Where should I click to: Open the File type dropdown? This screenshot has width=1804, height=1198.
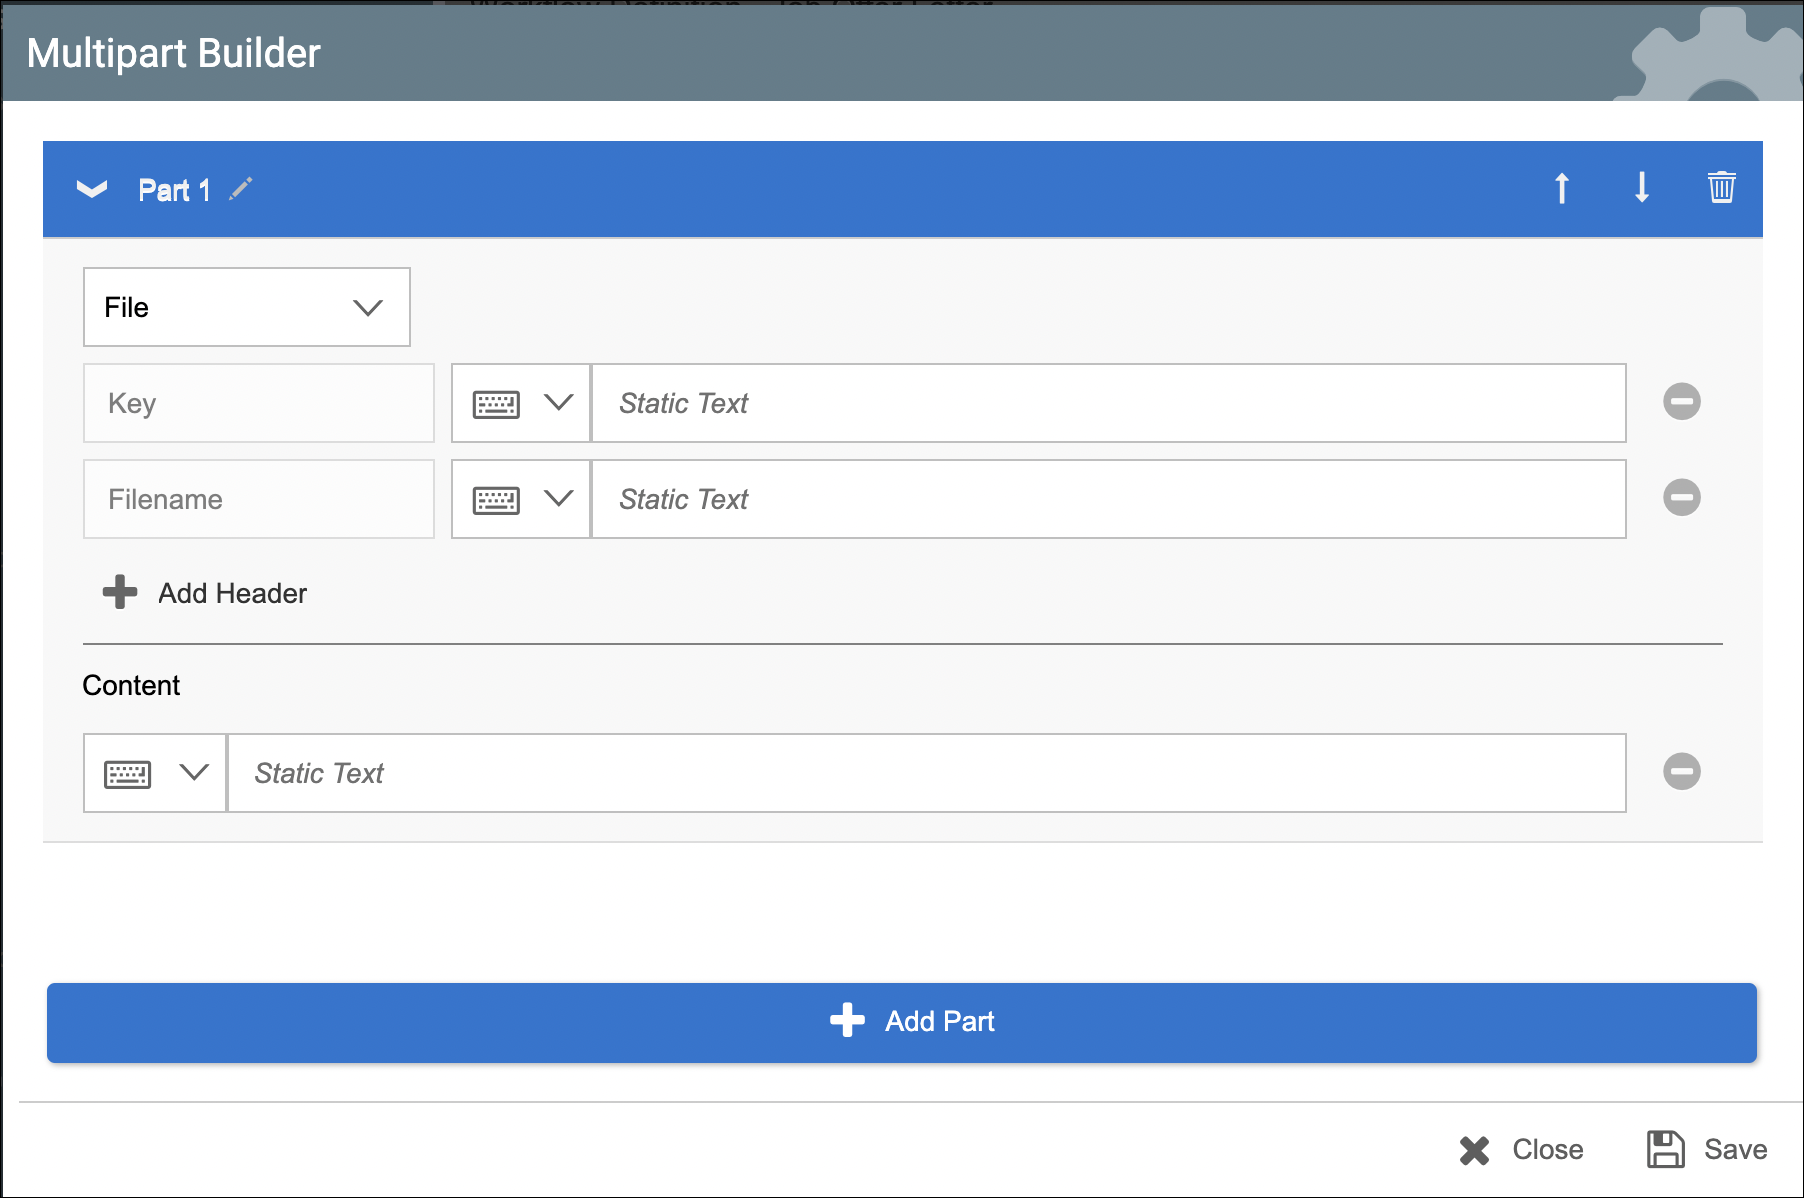pyautogui.click(x=246, y=307)
